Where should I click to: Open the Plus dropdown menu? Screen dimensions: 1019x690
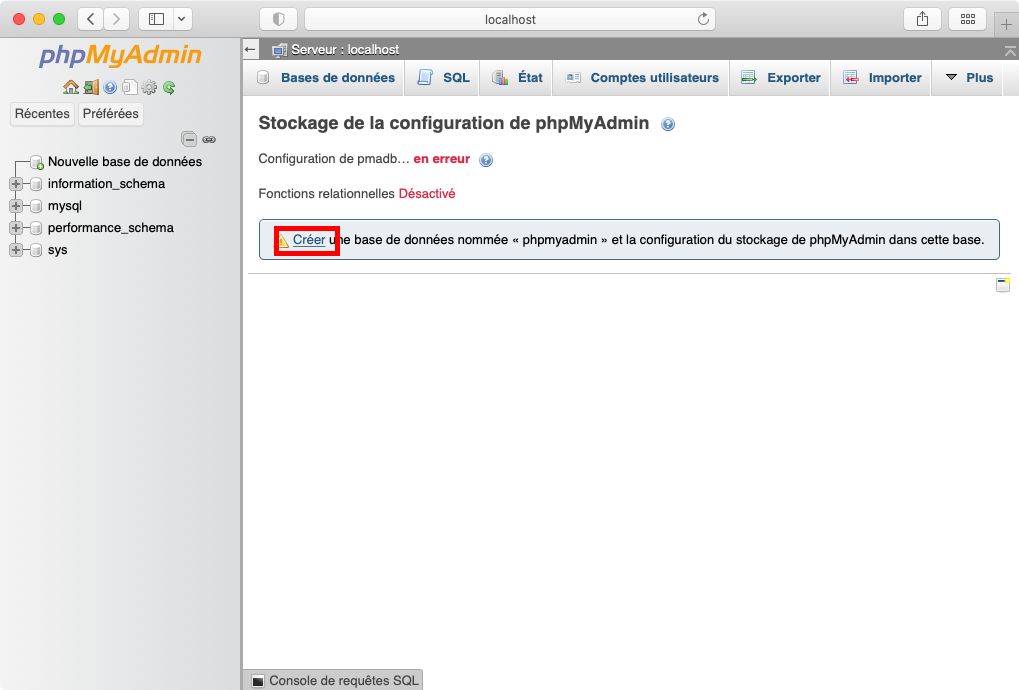point(968,78)
